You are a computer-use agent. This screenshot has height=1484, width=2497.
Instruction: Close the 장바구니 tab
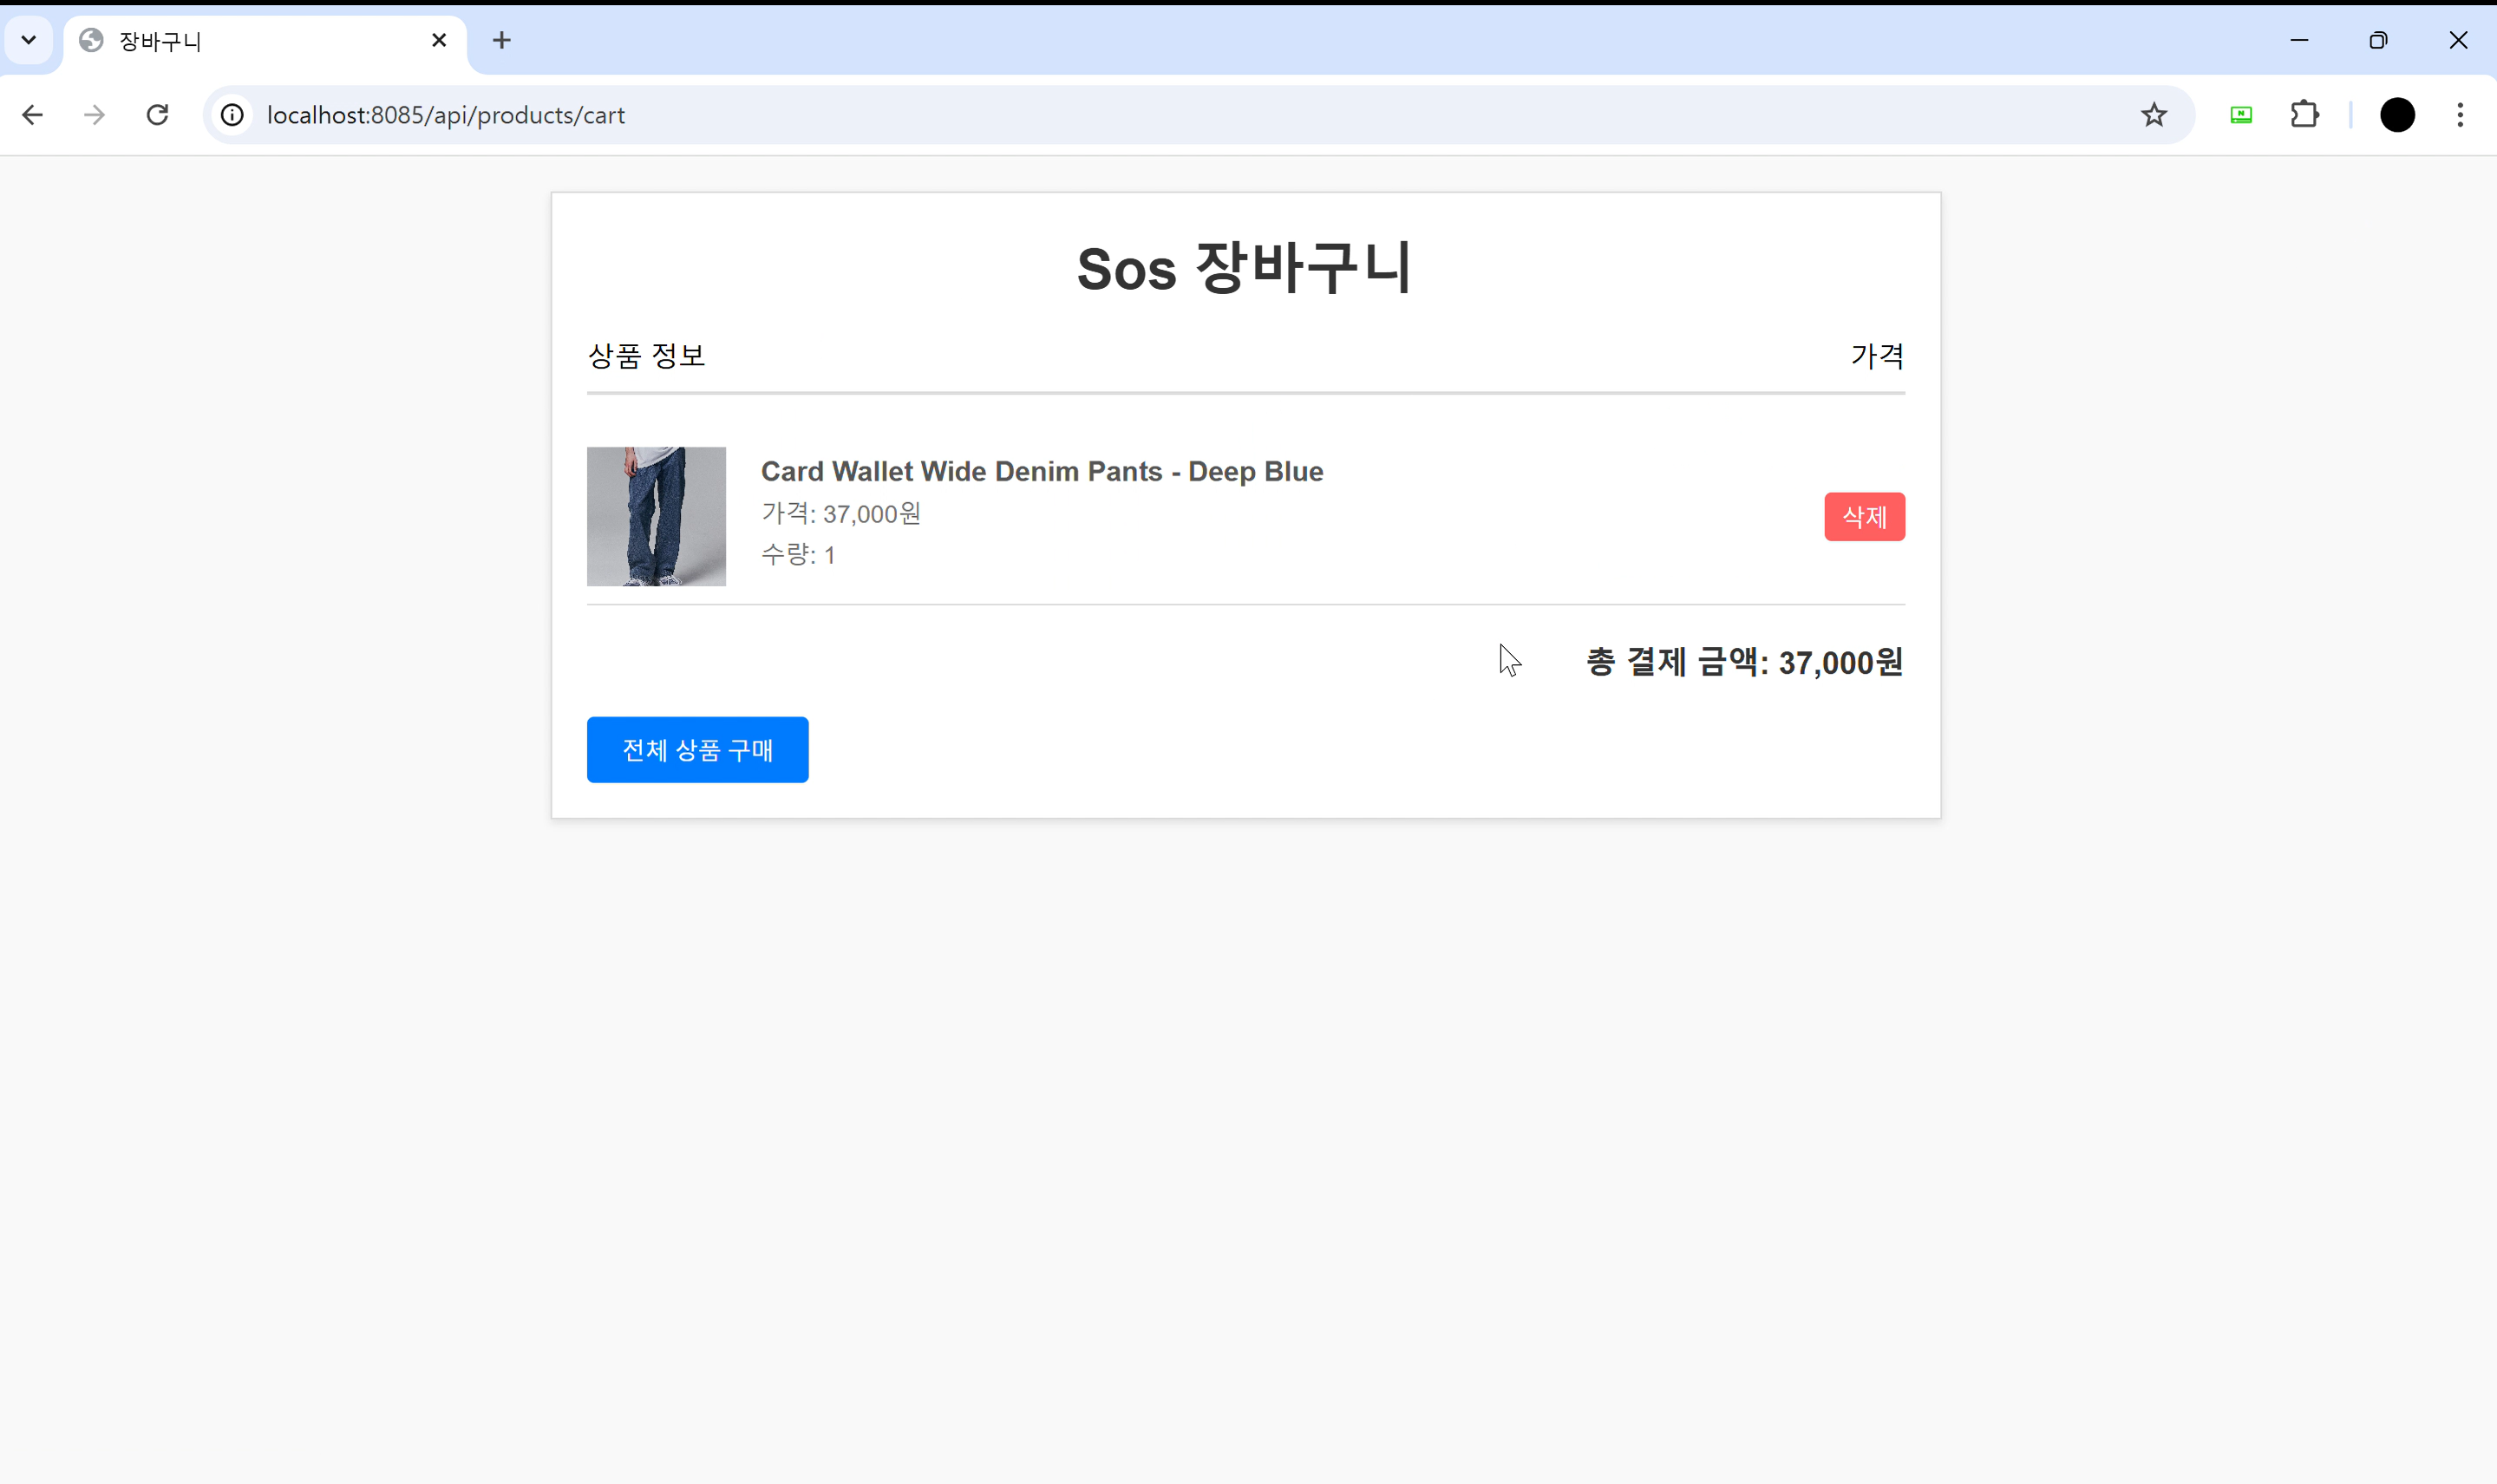pyautogui.click(x=439, y=40)
